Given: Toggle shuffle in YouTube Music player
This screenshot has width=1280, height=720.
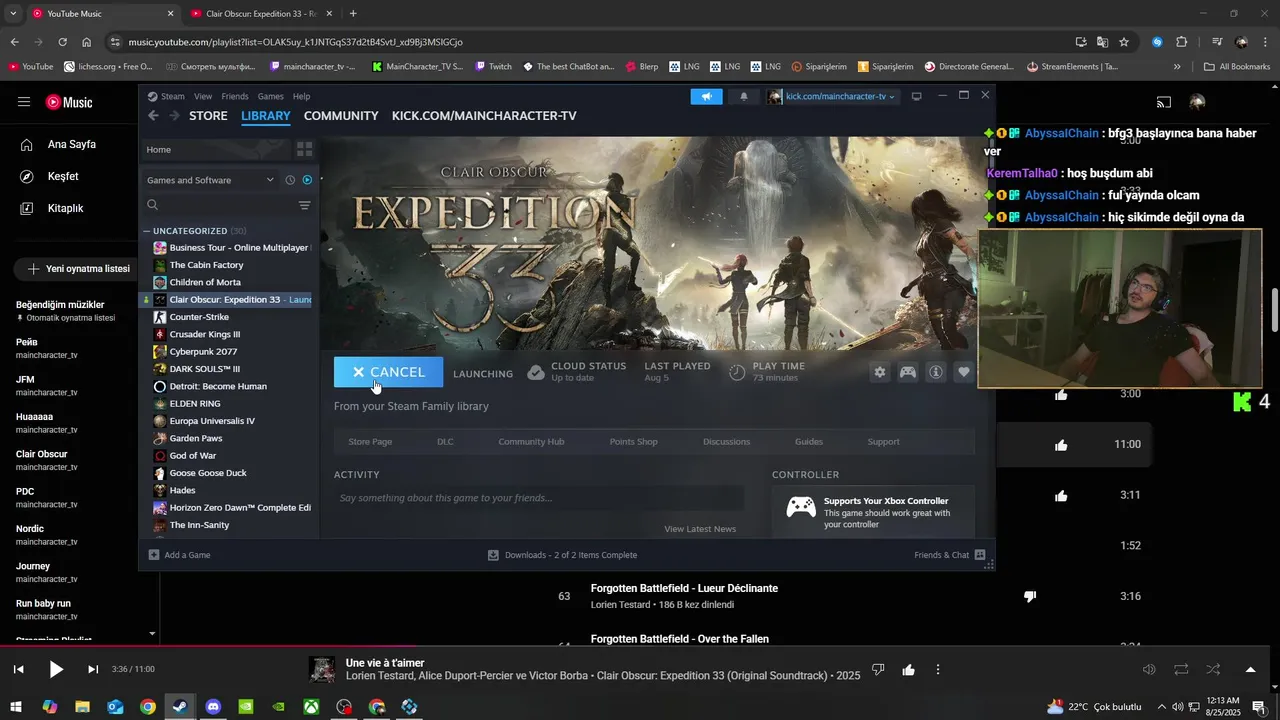Looking at the screenshot, I should [x=1213, y=669].
